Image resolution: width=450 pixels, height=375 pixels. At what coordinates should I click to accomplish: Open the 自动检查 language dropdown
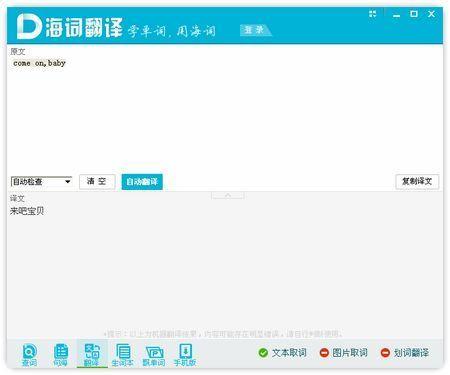coord(41,182)
